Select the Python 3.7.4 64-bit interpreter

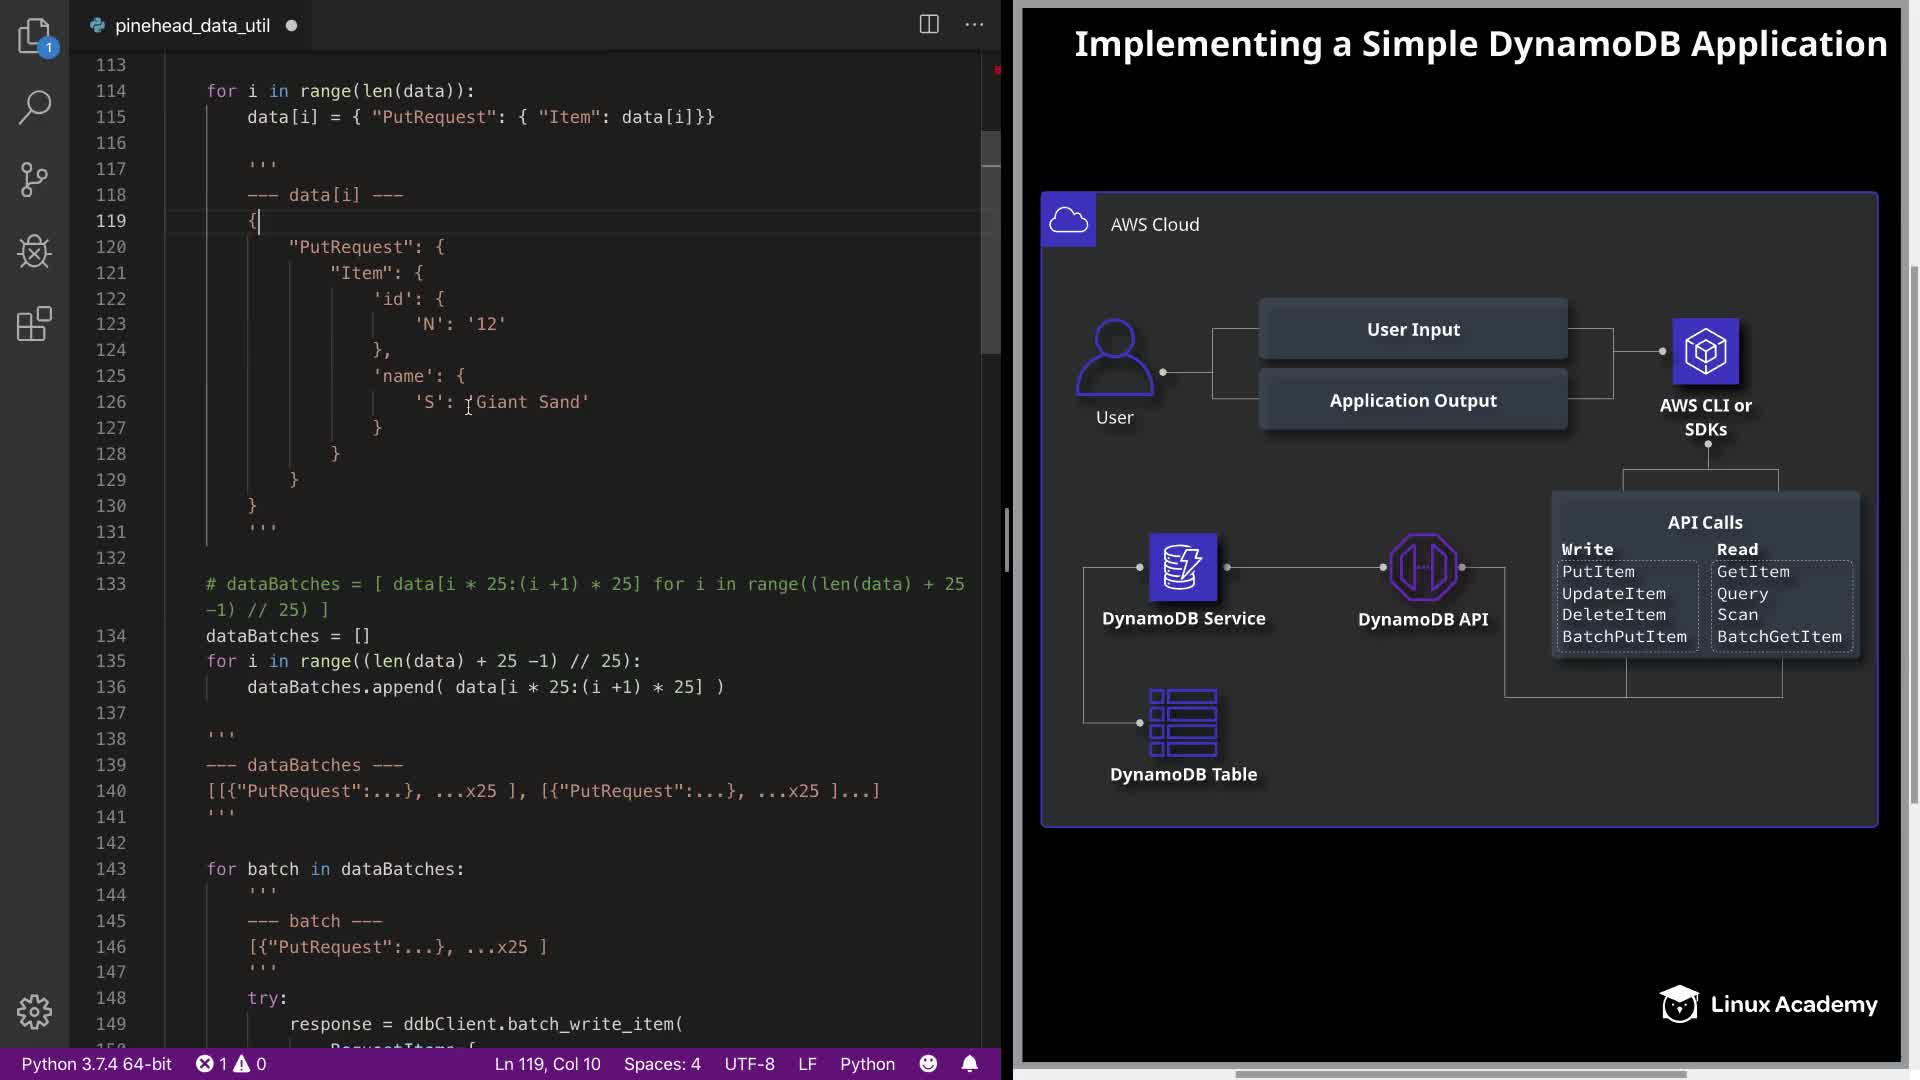[x=96, y=1064]
